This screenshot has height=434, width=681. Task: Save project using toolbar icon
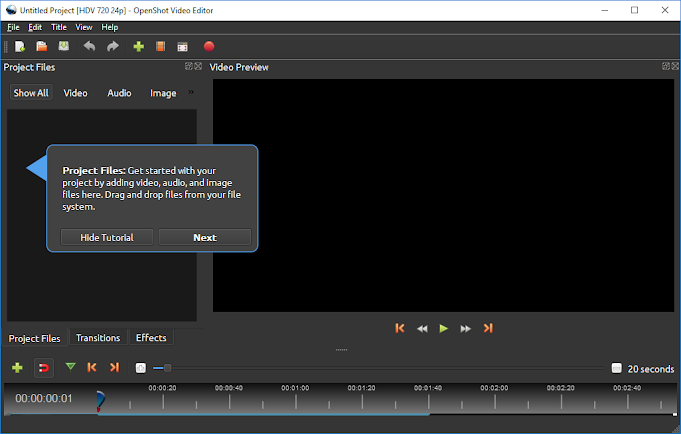tap(64, 46)
